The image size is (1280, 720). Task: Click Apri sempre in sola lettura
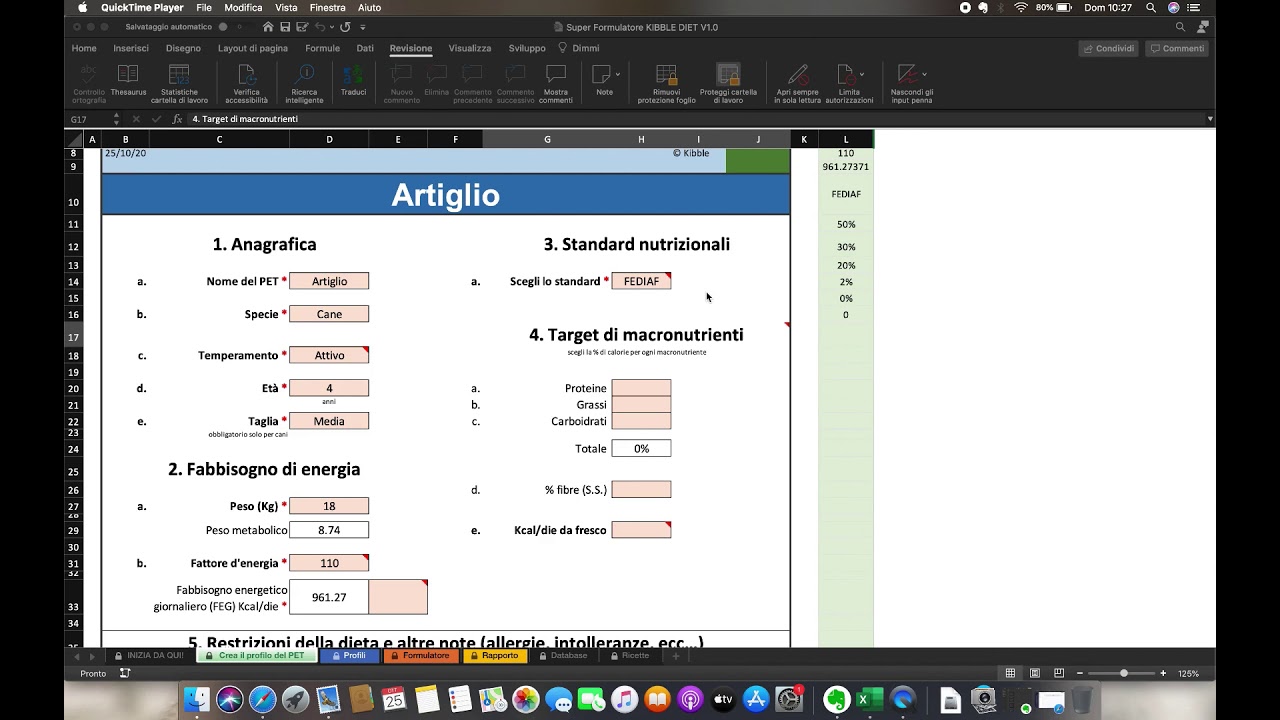click(797, 83)
